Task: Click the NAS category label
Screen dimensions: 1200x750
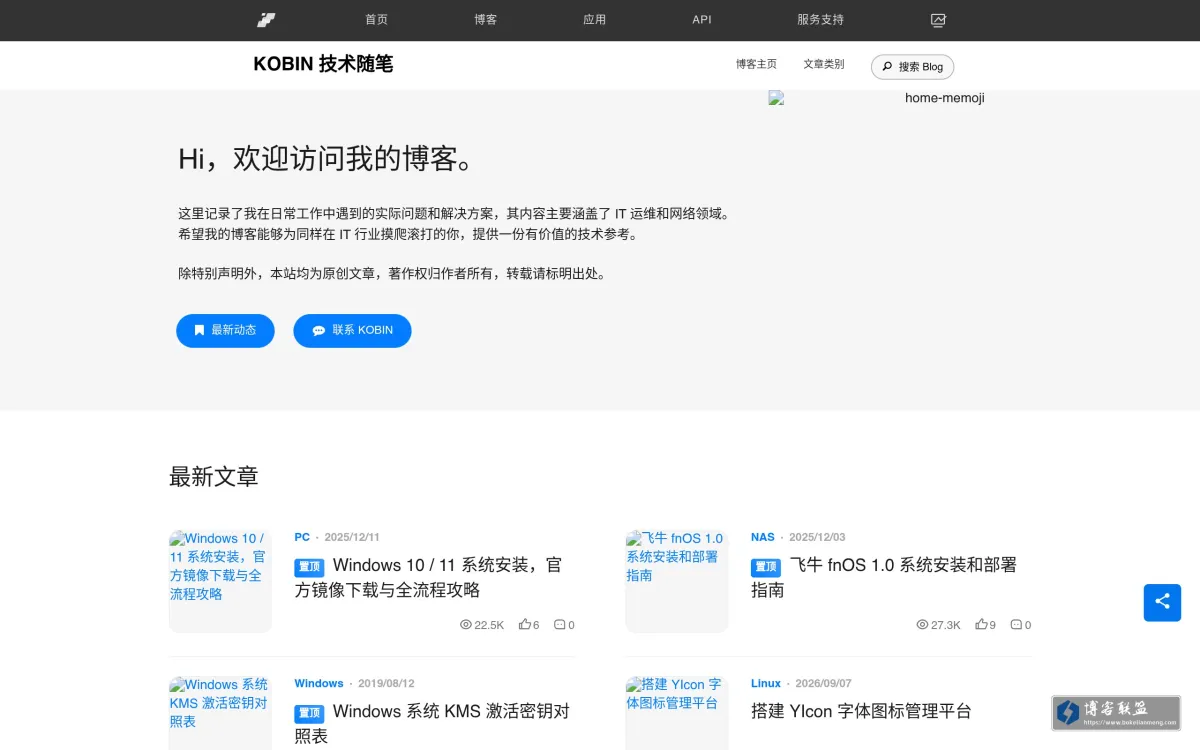Action: click(x=763, y=537)
